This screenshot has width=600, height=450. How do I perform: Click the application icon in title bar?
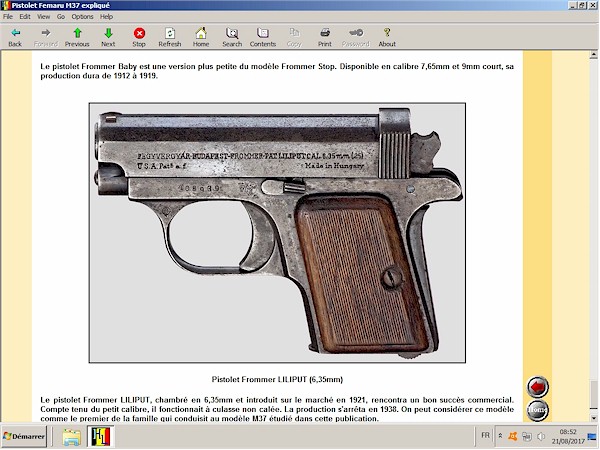(5, 5)
